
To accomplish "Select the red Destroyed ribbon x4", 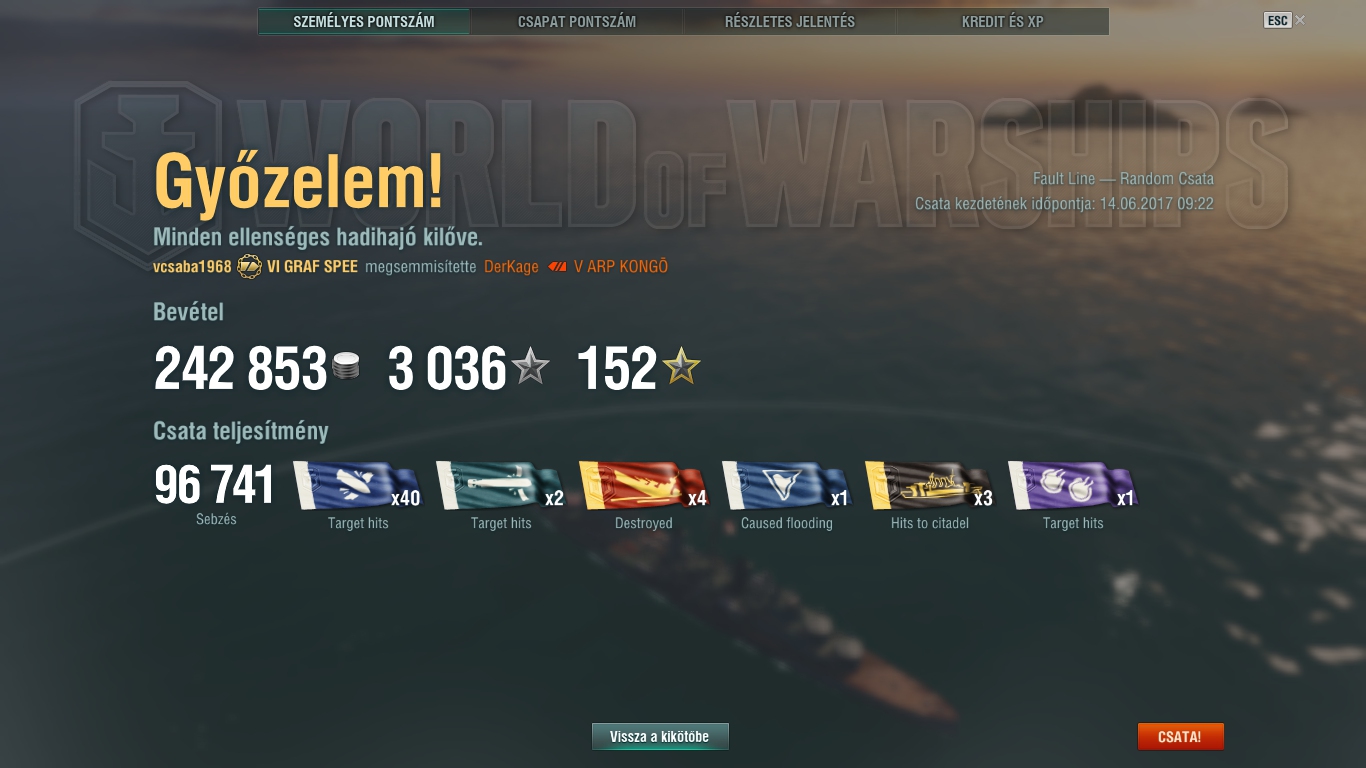I will coord(644,486).
